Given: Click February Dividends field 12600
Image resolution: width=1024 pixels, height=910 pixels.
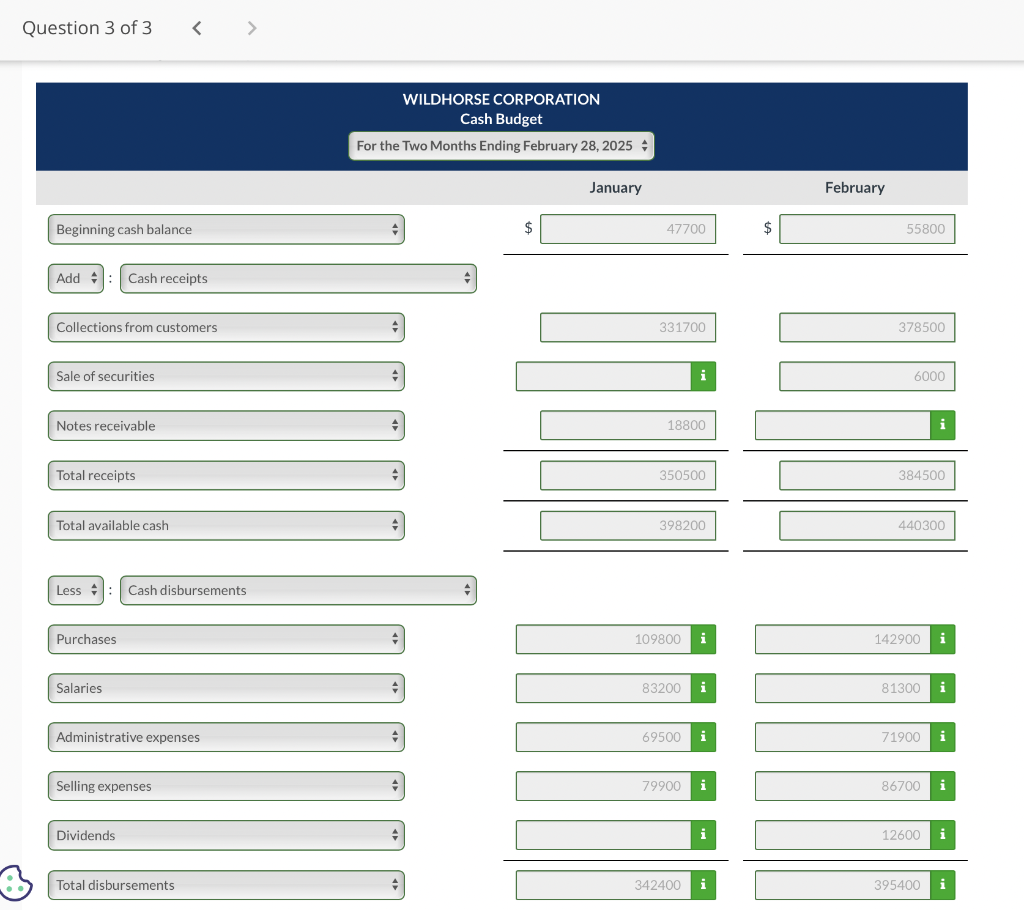Looking at the screenshot, I should pos(842,835).
